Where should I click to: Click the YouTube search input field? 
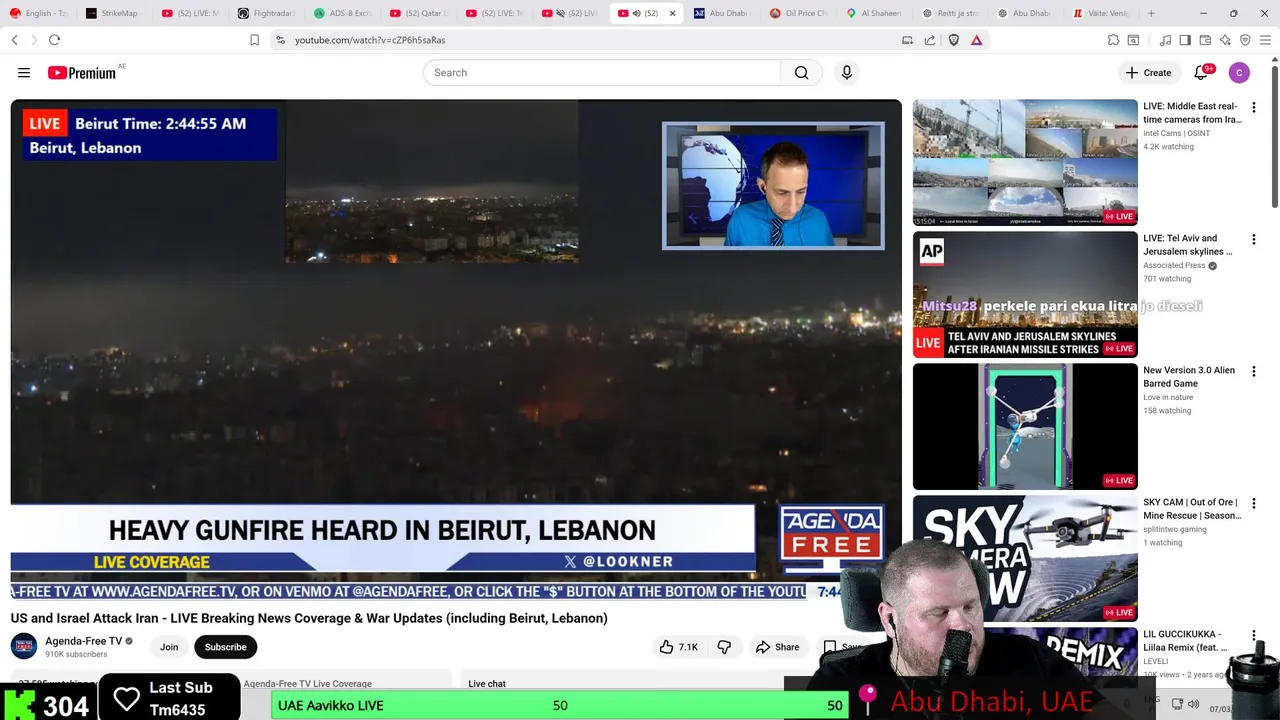(601, 73)
